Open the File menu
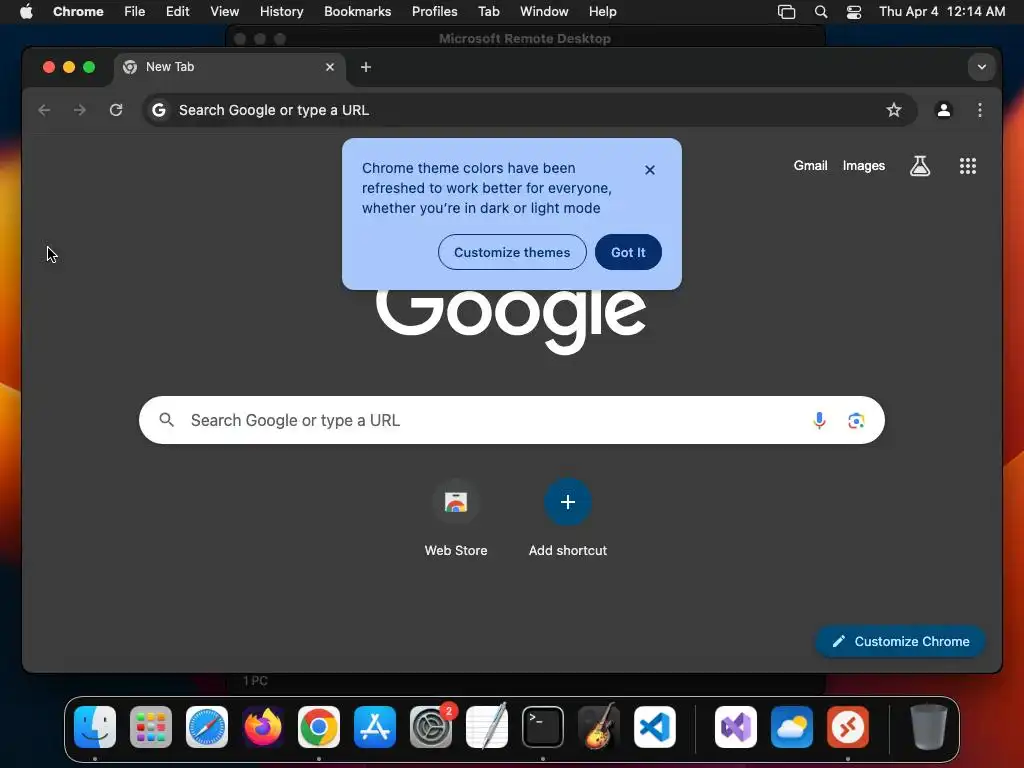Image resolution: width=1024 pixels, height=768 pixels. tap(135, 12)
